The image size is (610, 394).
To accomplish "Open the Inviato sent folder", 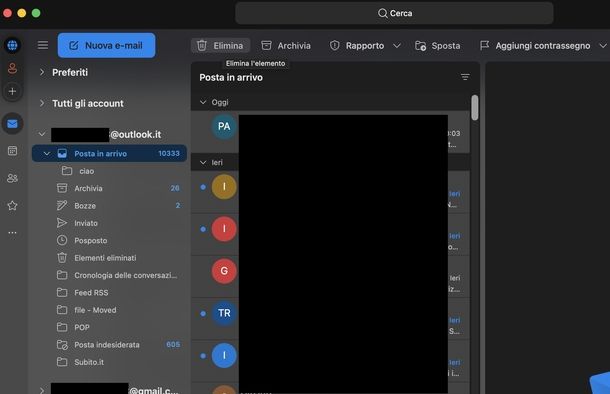I will tap(109, 223).
